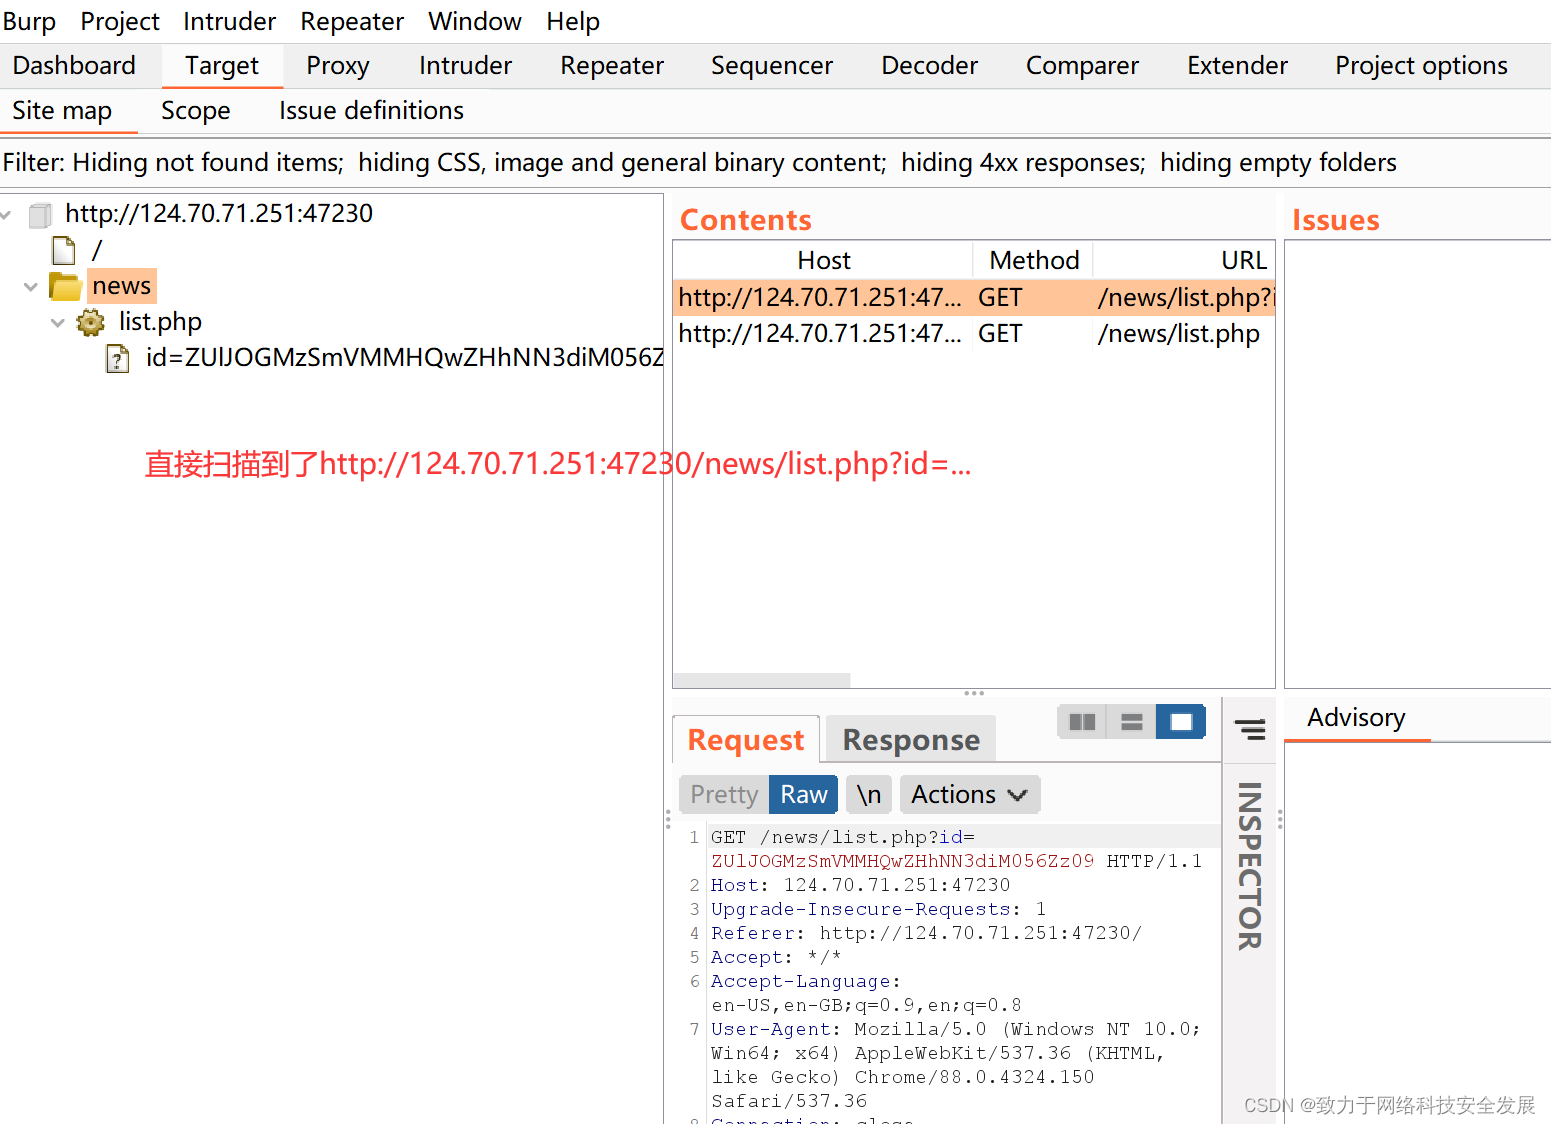Screen dimensions: 1551x1124
Task: Click the User-Agent header in request
Action: 956,1065
